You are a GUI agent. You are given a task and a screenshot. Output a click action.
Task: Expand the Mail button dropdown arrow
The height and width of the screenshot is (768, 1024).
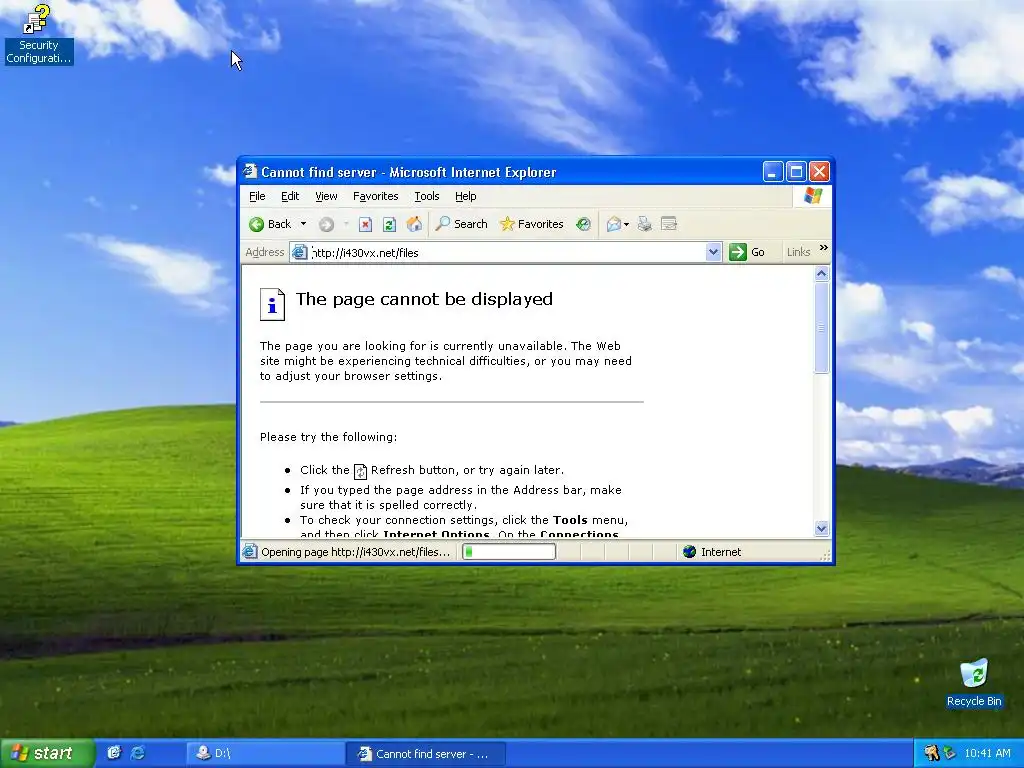point(626,225)
